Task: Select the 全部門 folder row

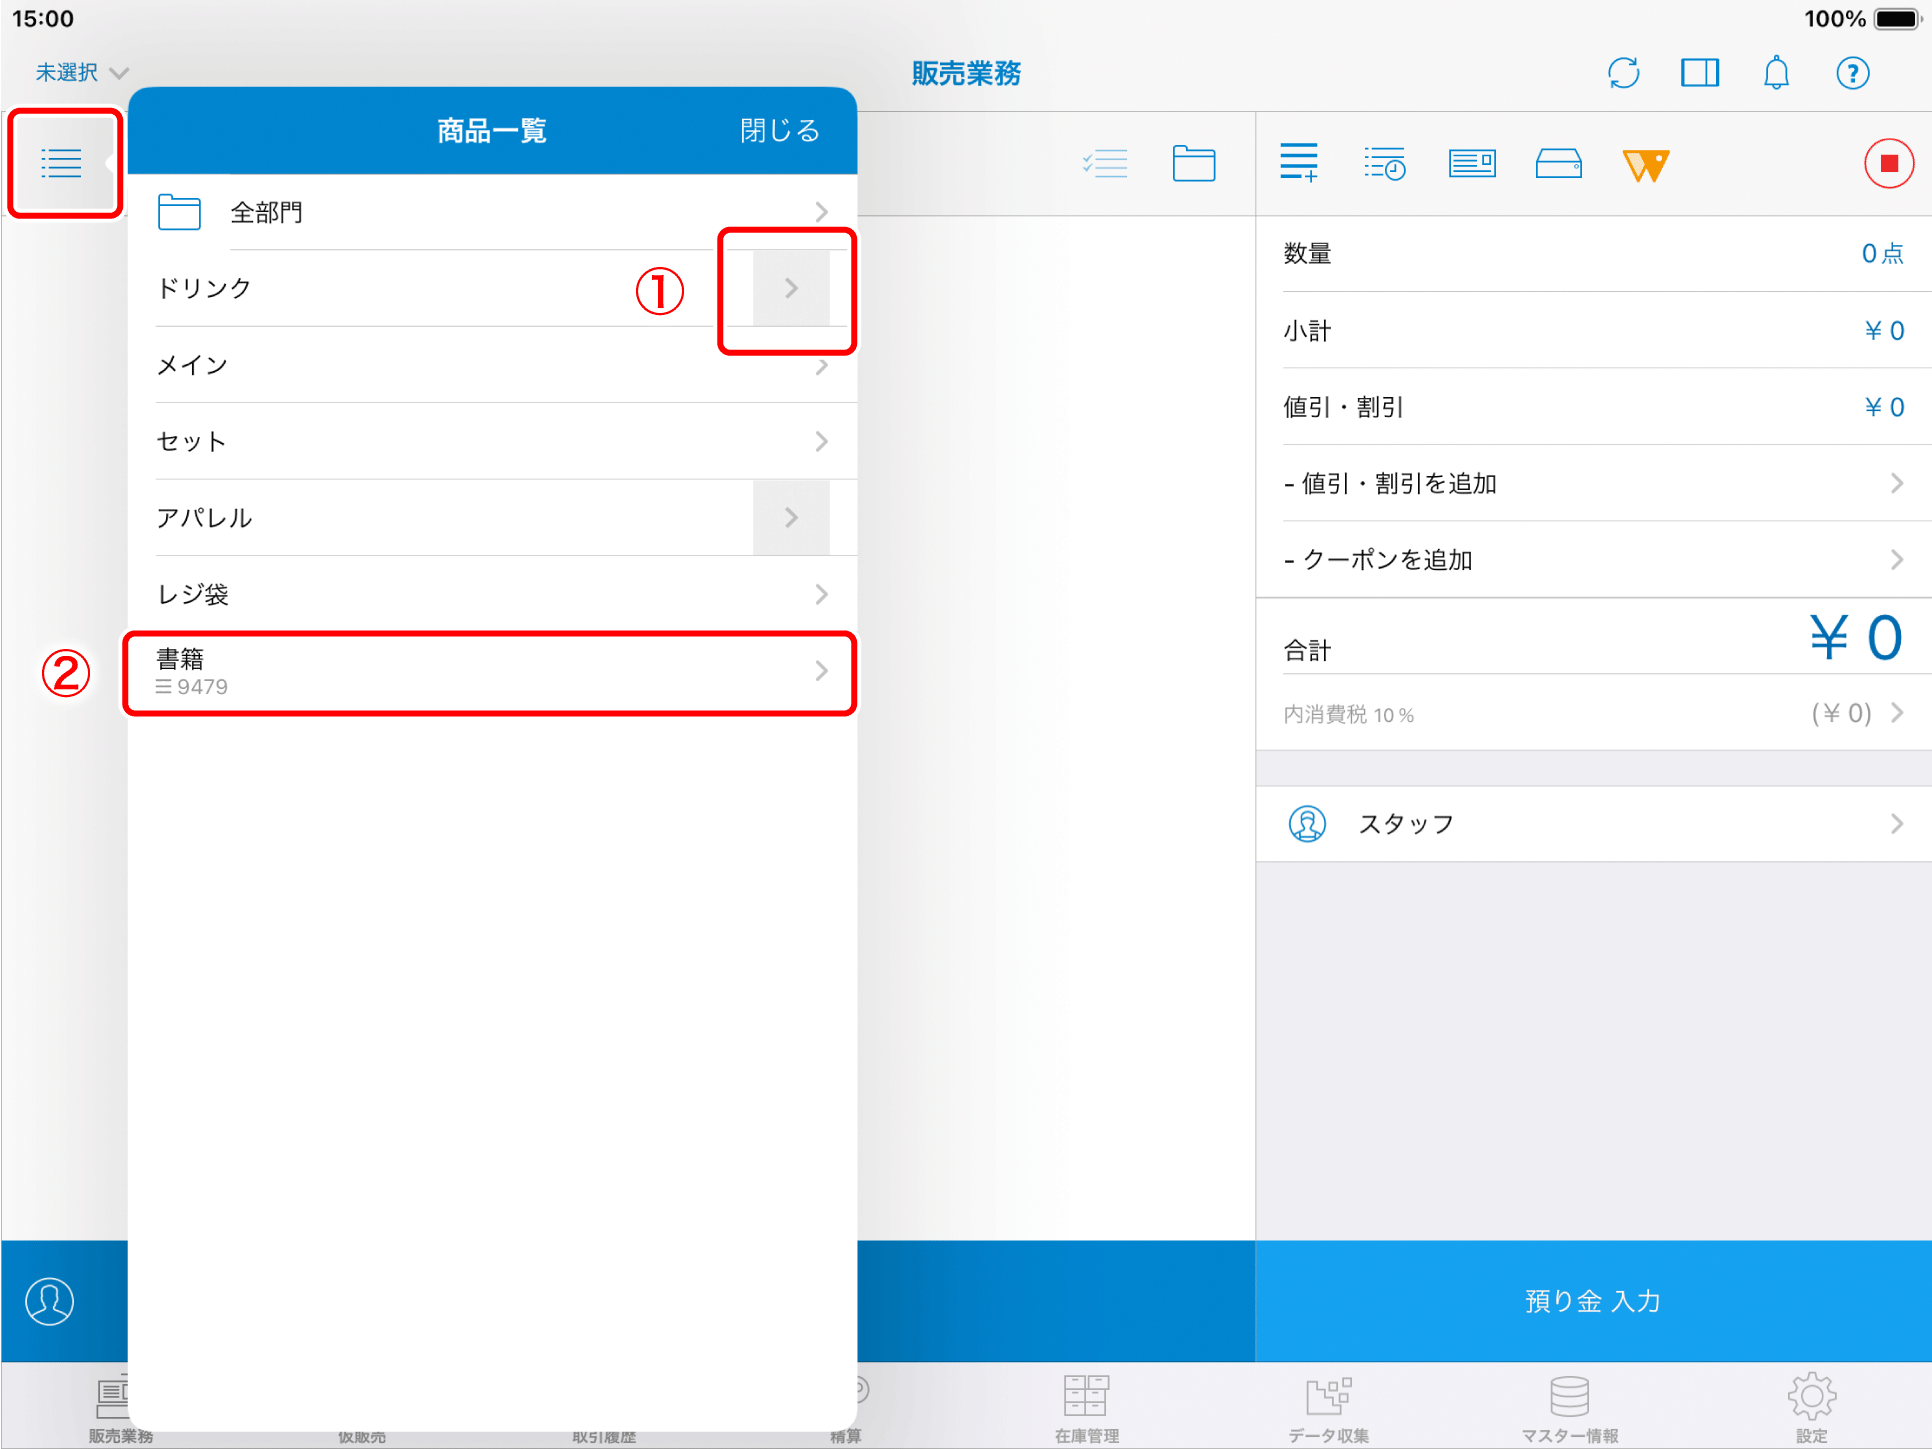Action: click(x=490, y=212)
